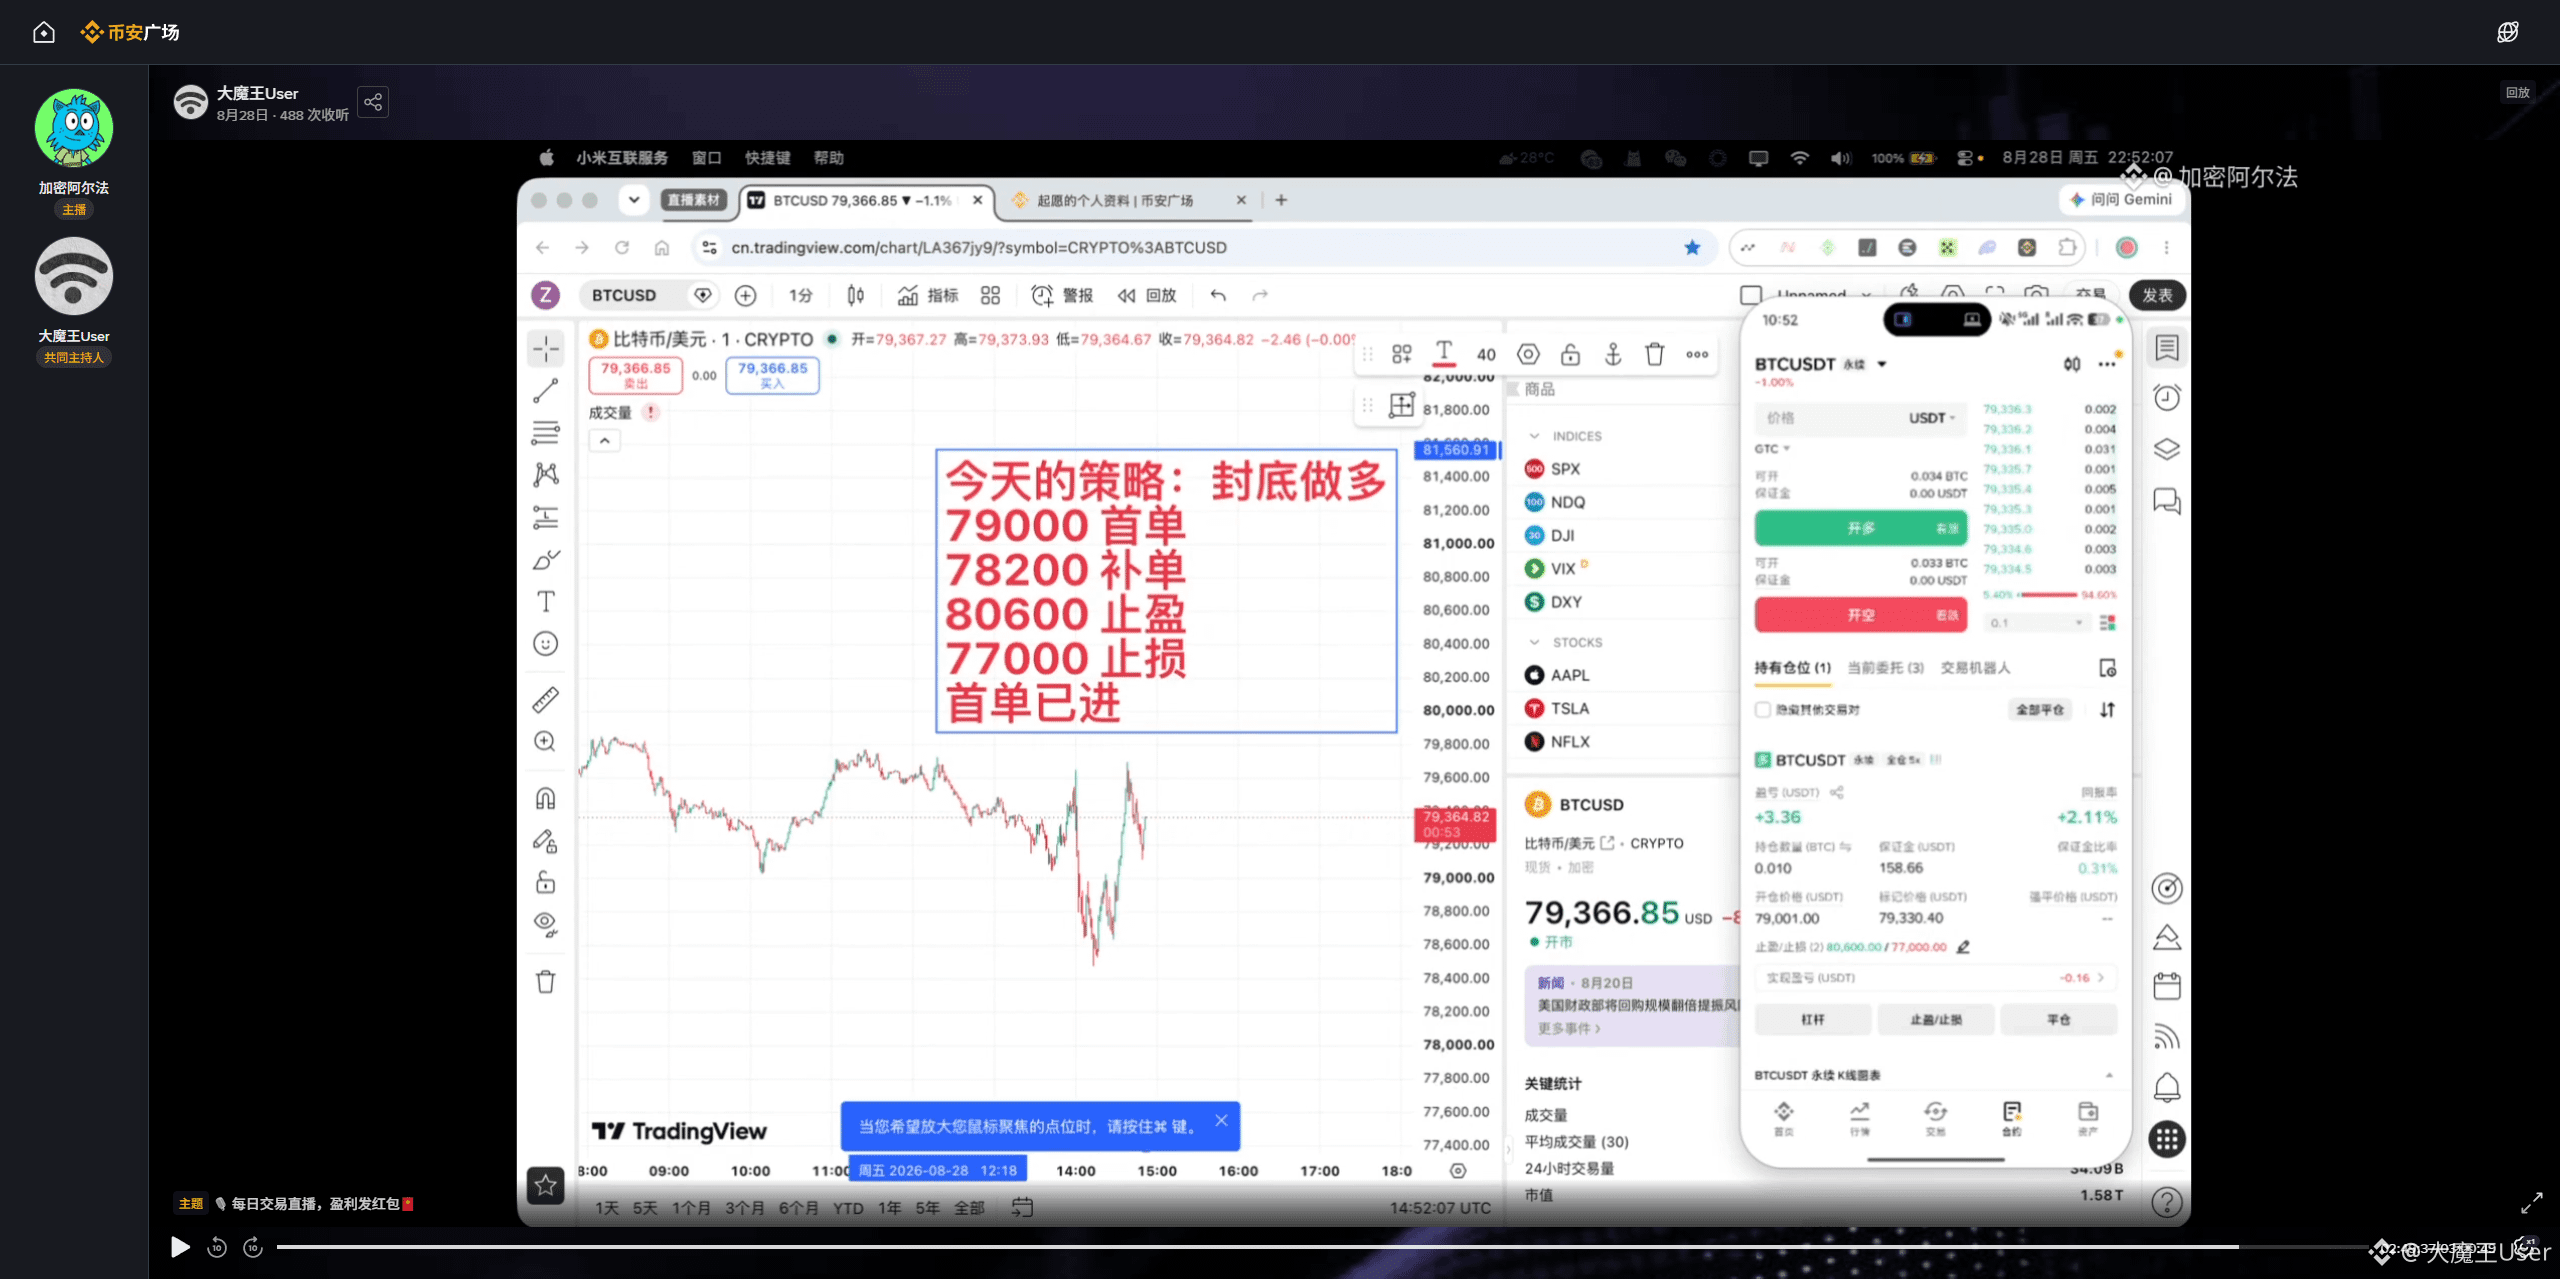This screenshot has width=2560, height=1279.
Task: Toggle lock on the selected drawing
Action: click(1571, 354)
